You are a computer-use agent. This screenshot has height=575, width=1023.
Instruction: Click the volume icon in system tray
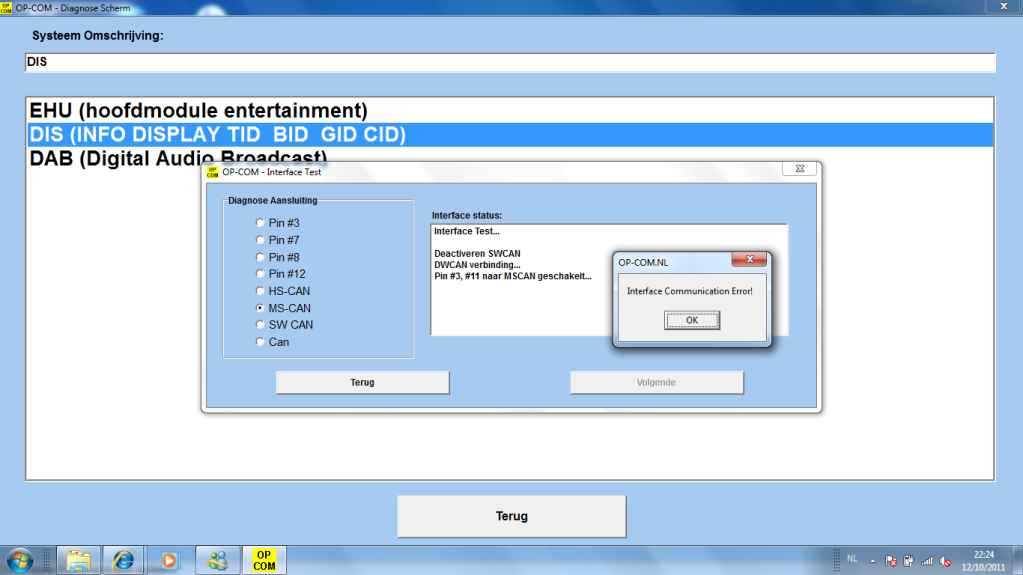(x=944, y=560)
